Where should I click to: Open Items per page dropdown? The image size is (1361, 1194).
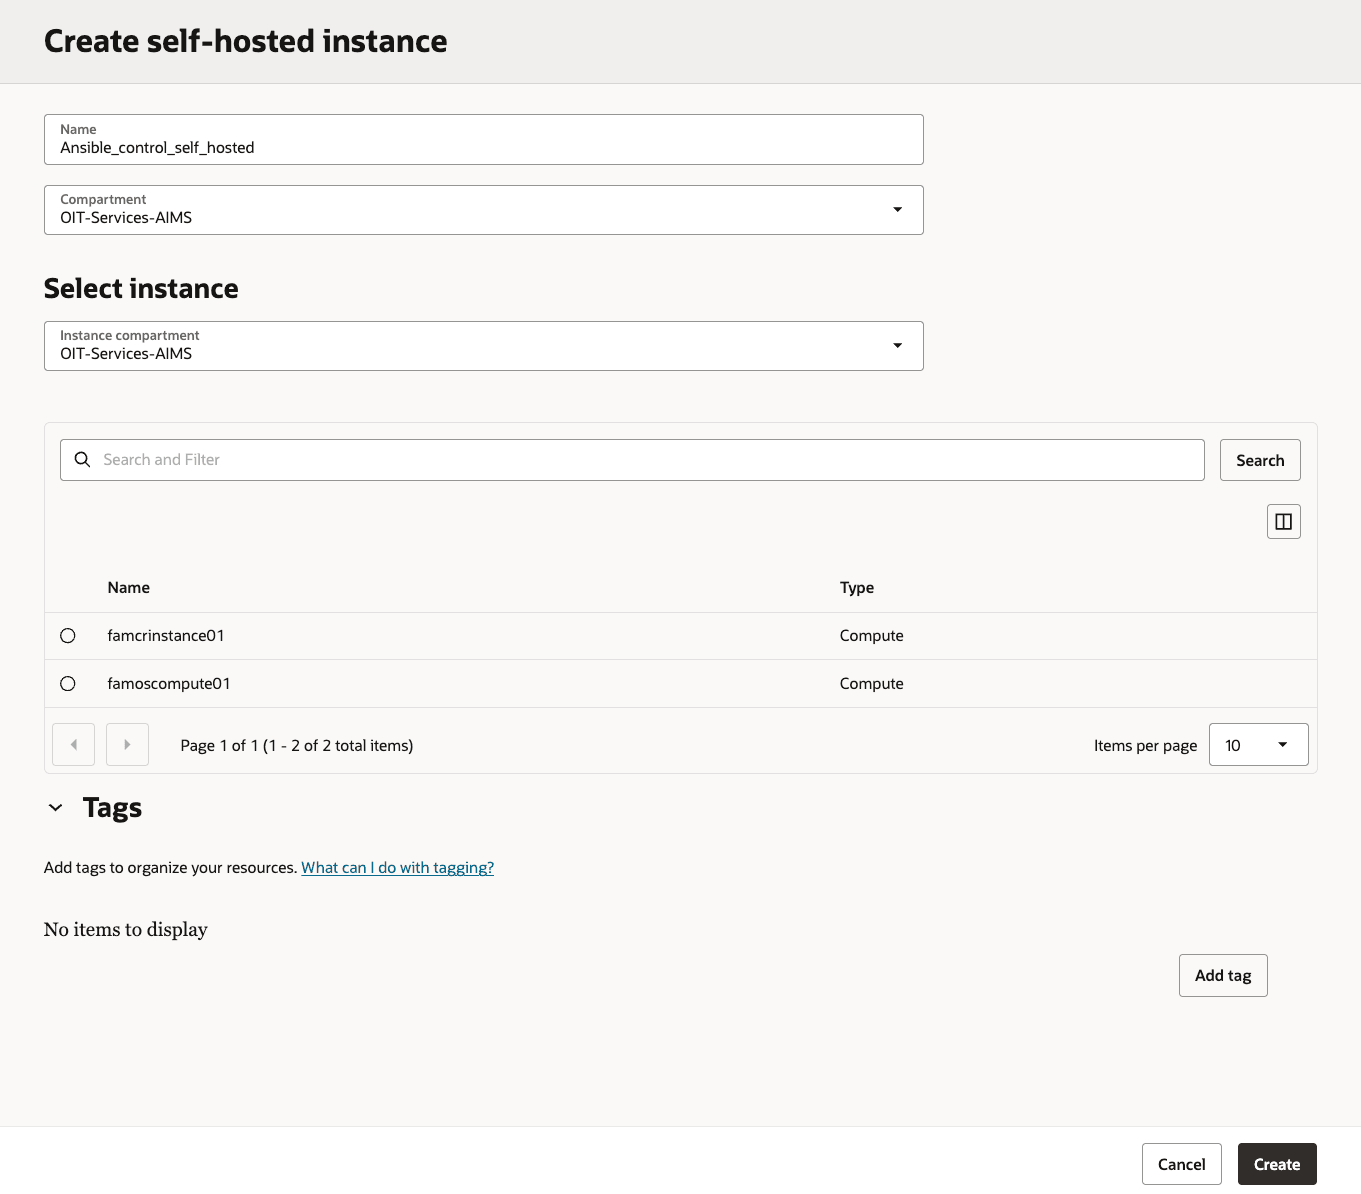pyautogui.click(x=1258, y=745)
